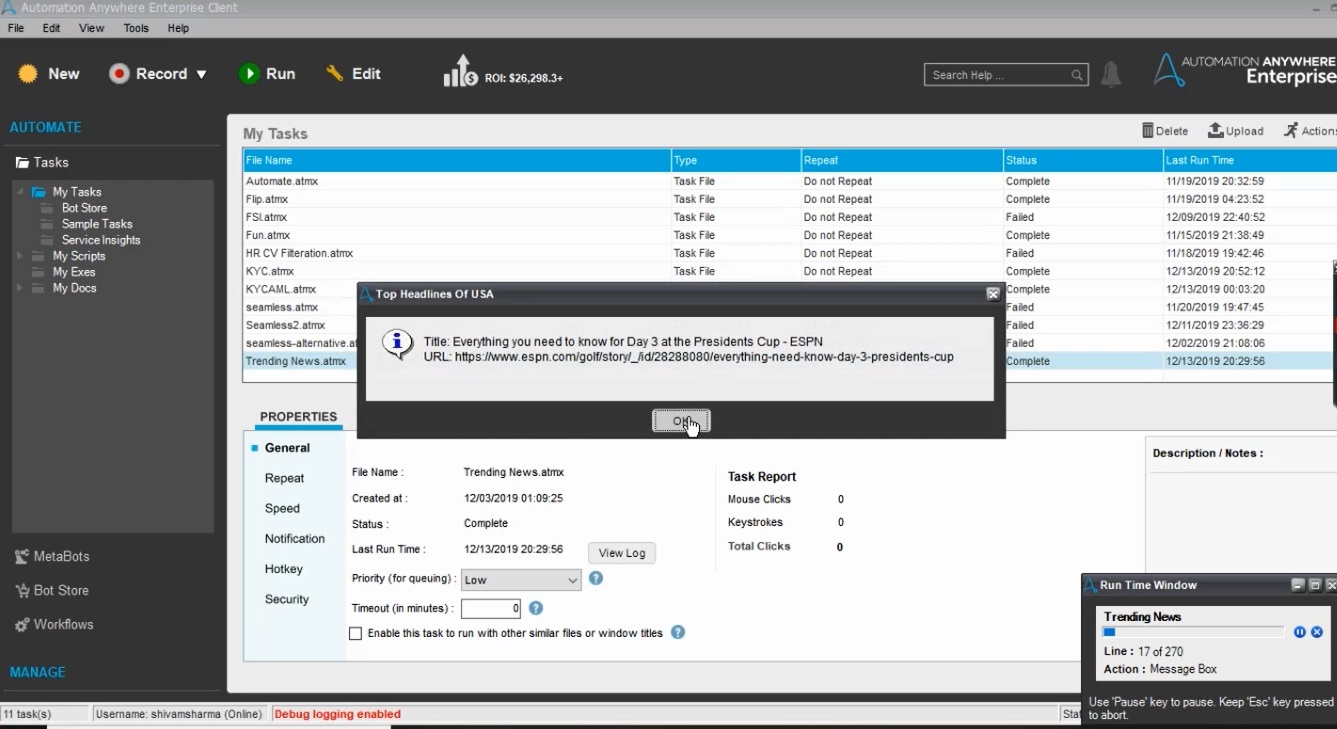
Task: Click the Timeout in minutes field
Action: tap(490, 608)
